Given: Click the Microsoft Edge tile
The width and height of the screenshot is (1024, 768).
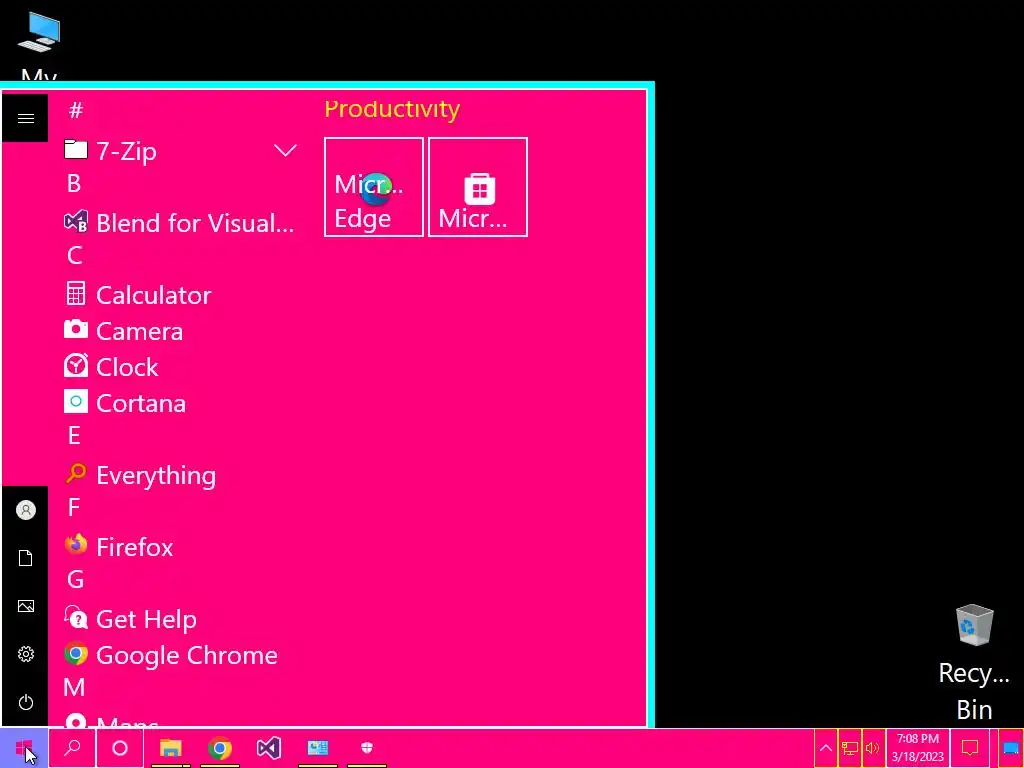Looking at the screenshot, I should point(374,187).
